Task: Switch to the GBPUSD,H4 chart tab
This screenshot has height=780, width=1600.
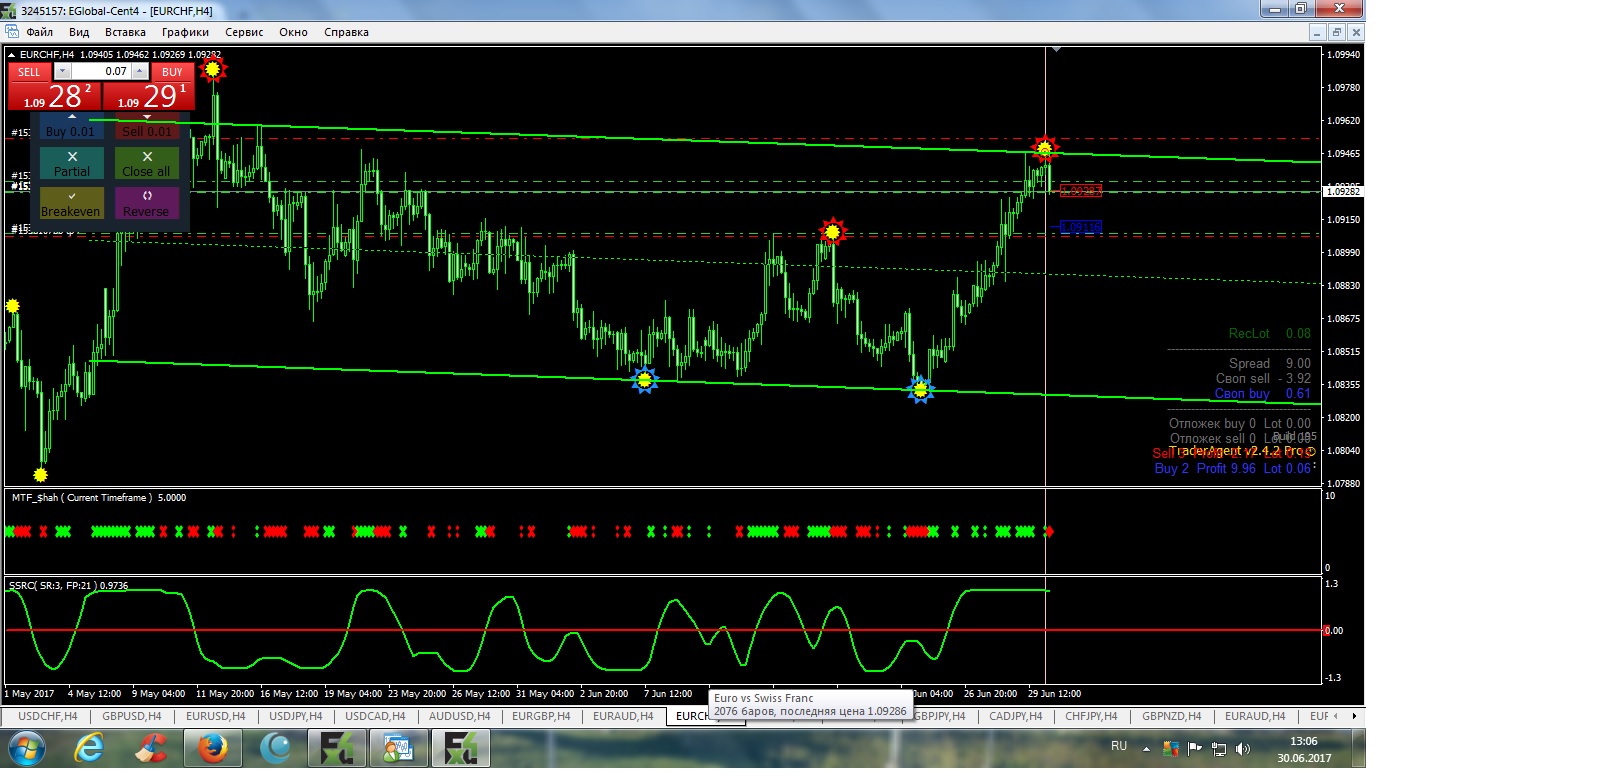Action: tap(131, 716)
